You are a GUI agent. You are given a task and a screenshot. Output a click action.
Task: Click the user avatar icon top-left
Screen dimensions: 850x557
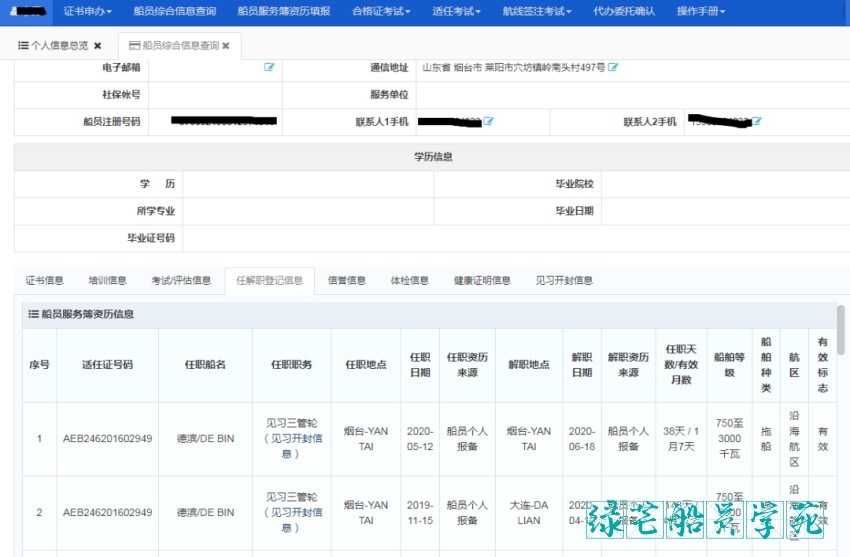click(14, 11)
